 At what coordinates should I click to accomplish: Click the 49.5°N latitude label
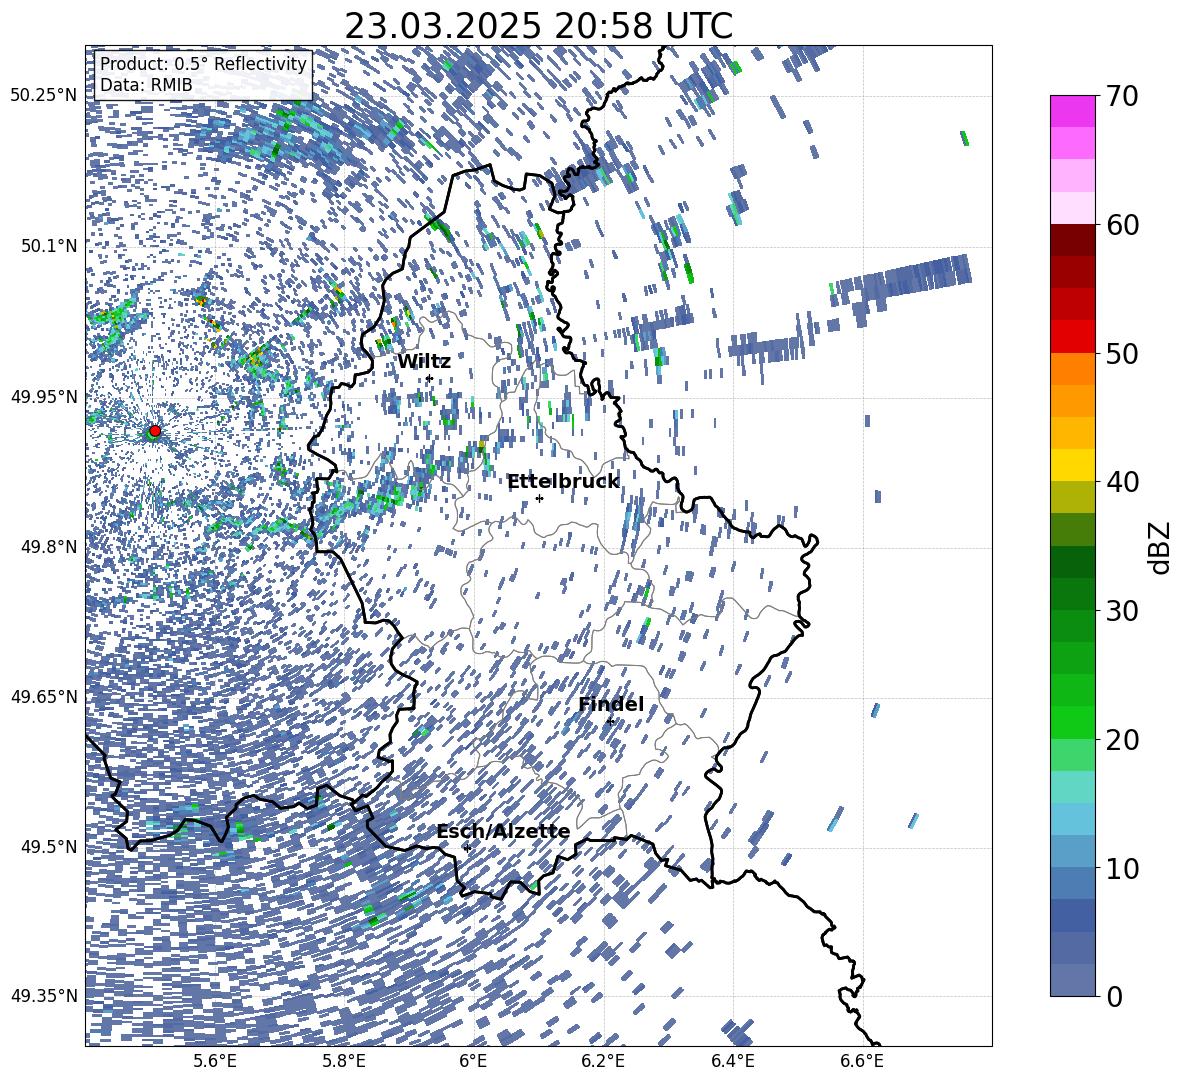point(48,846)
